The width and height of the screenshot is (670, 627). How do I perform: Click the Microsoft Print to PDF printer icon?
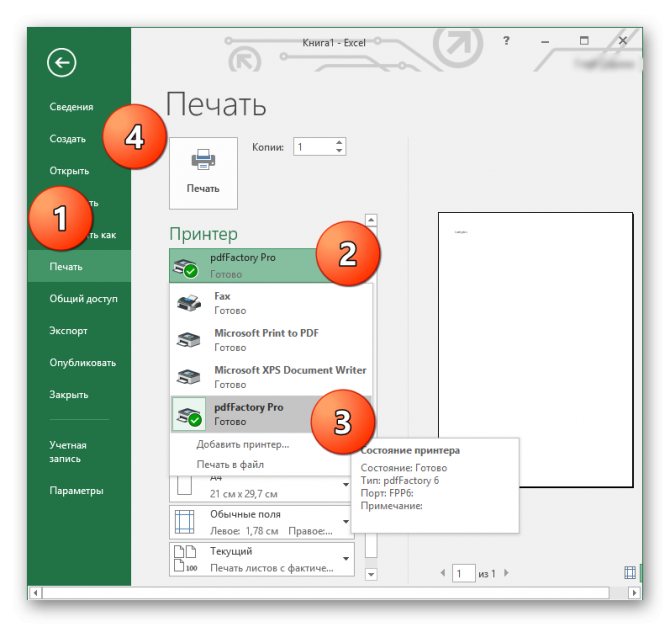point(188,340)
